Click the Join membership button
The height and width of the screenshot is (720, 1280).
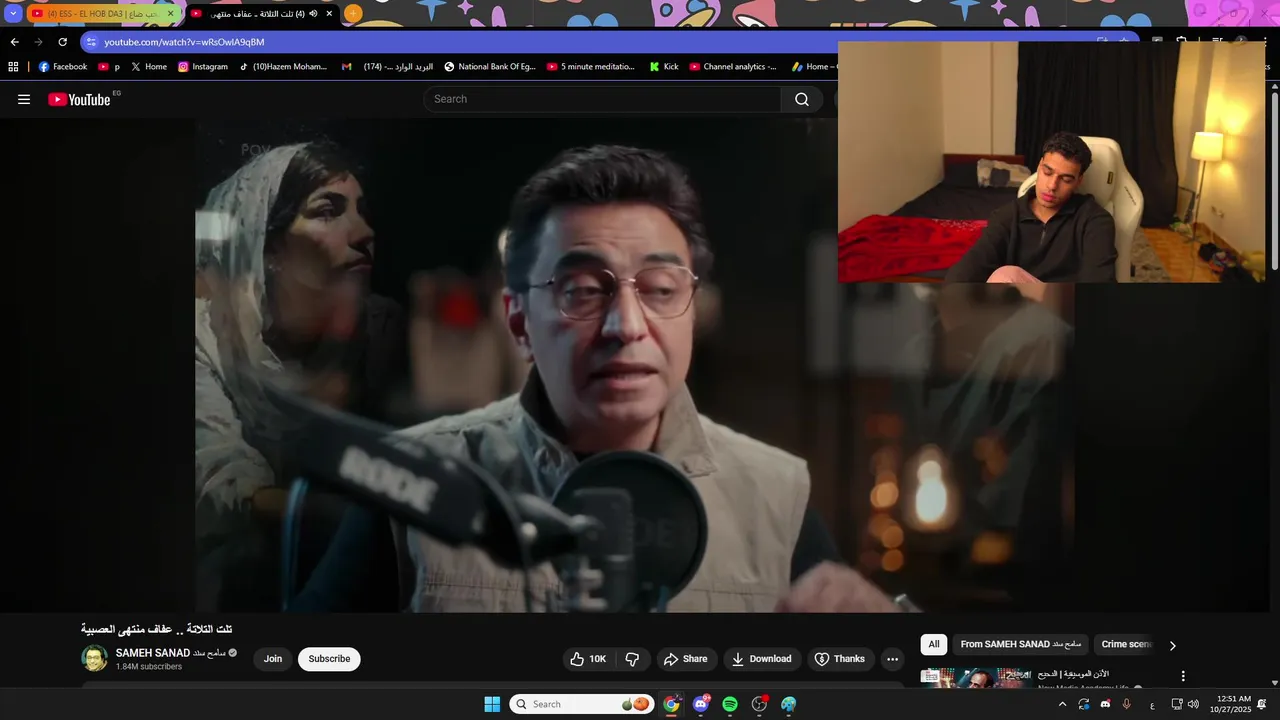(273, 659)
